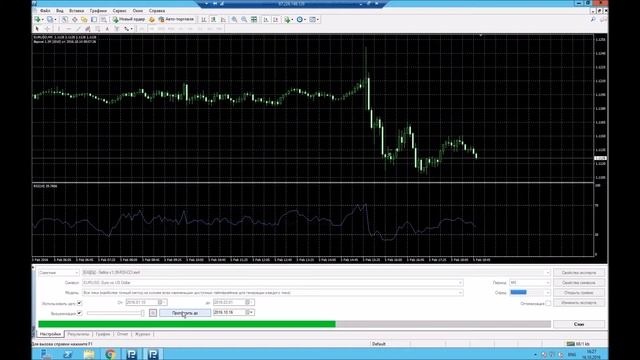640x360 pixels.
Task: Click the tile windows grid icon
Action: coord(254,19)
